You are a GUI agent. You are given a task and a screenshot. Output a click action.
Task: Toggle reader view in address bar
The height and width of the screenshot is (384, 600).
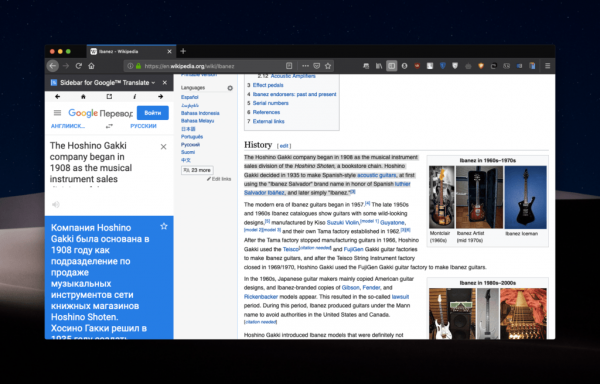click(x=289, y=66)
